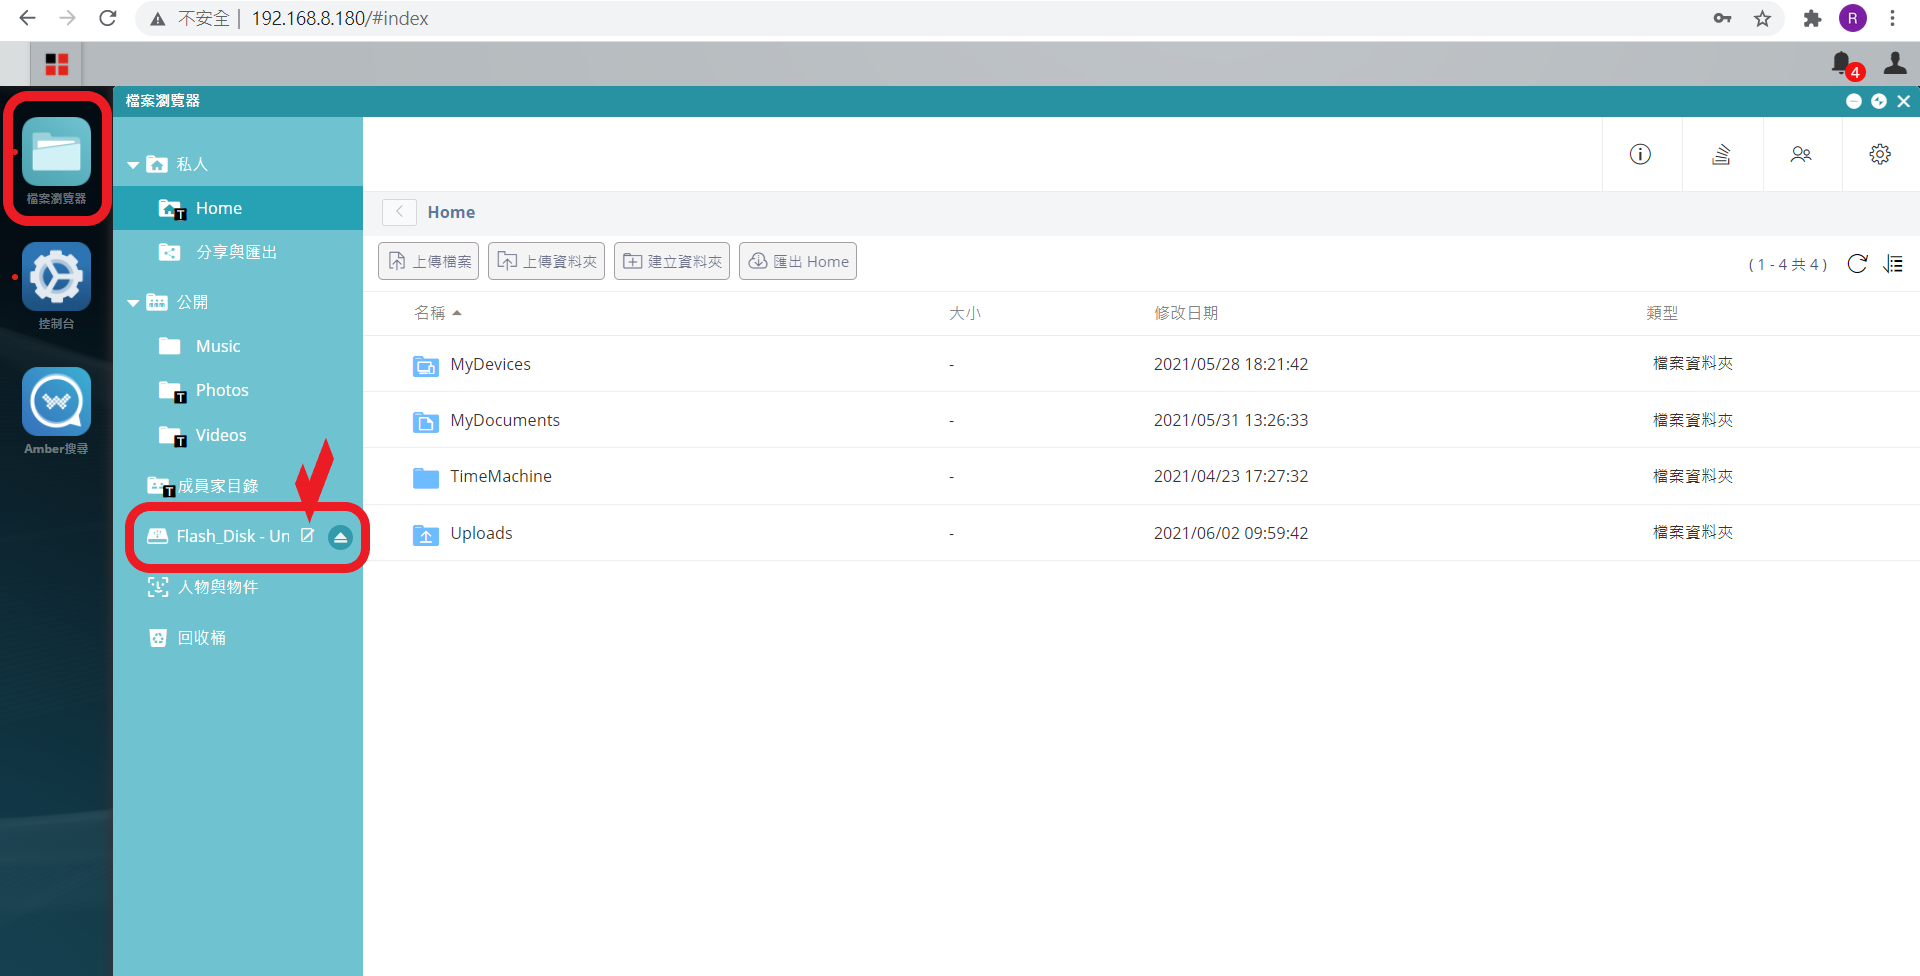Click the 上傳資料夾 upload folder button
Viewport: 1920px width, 976px height.
tap(546, 261)
